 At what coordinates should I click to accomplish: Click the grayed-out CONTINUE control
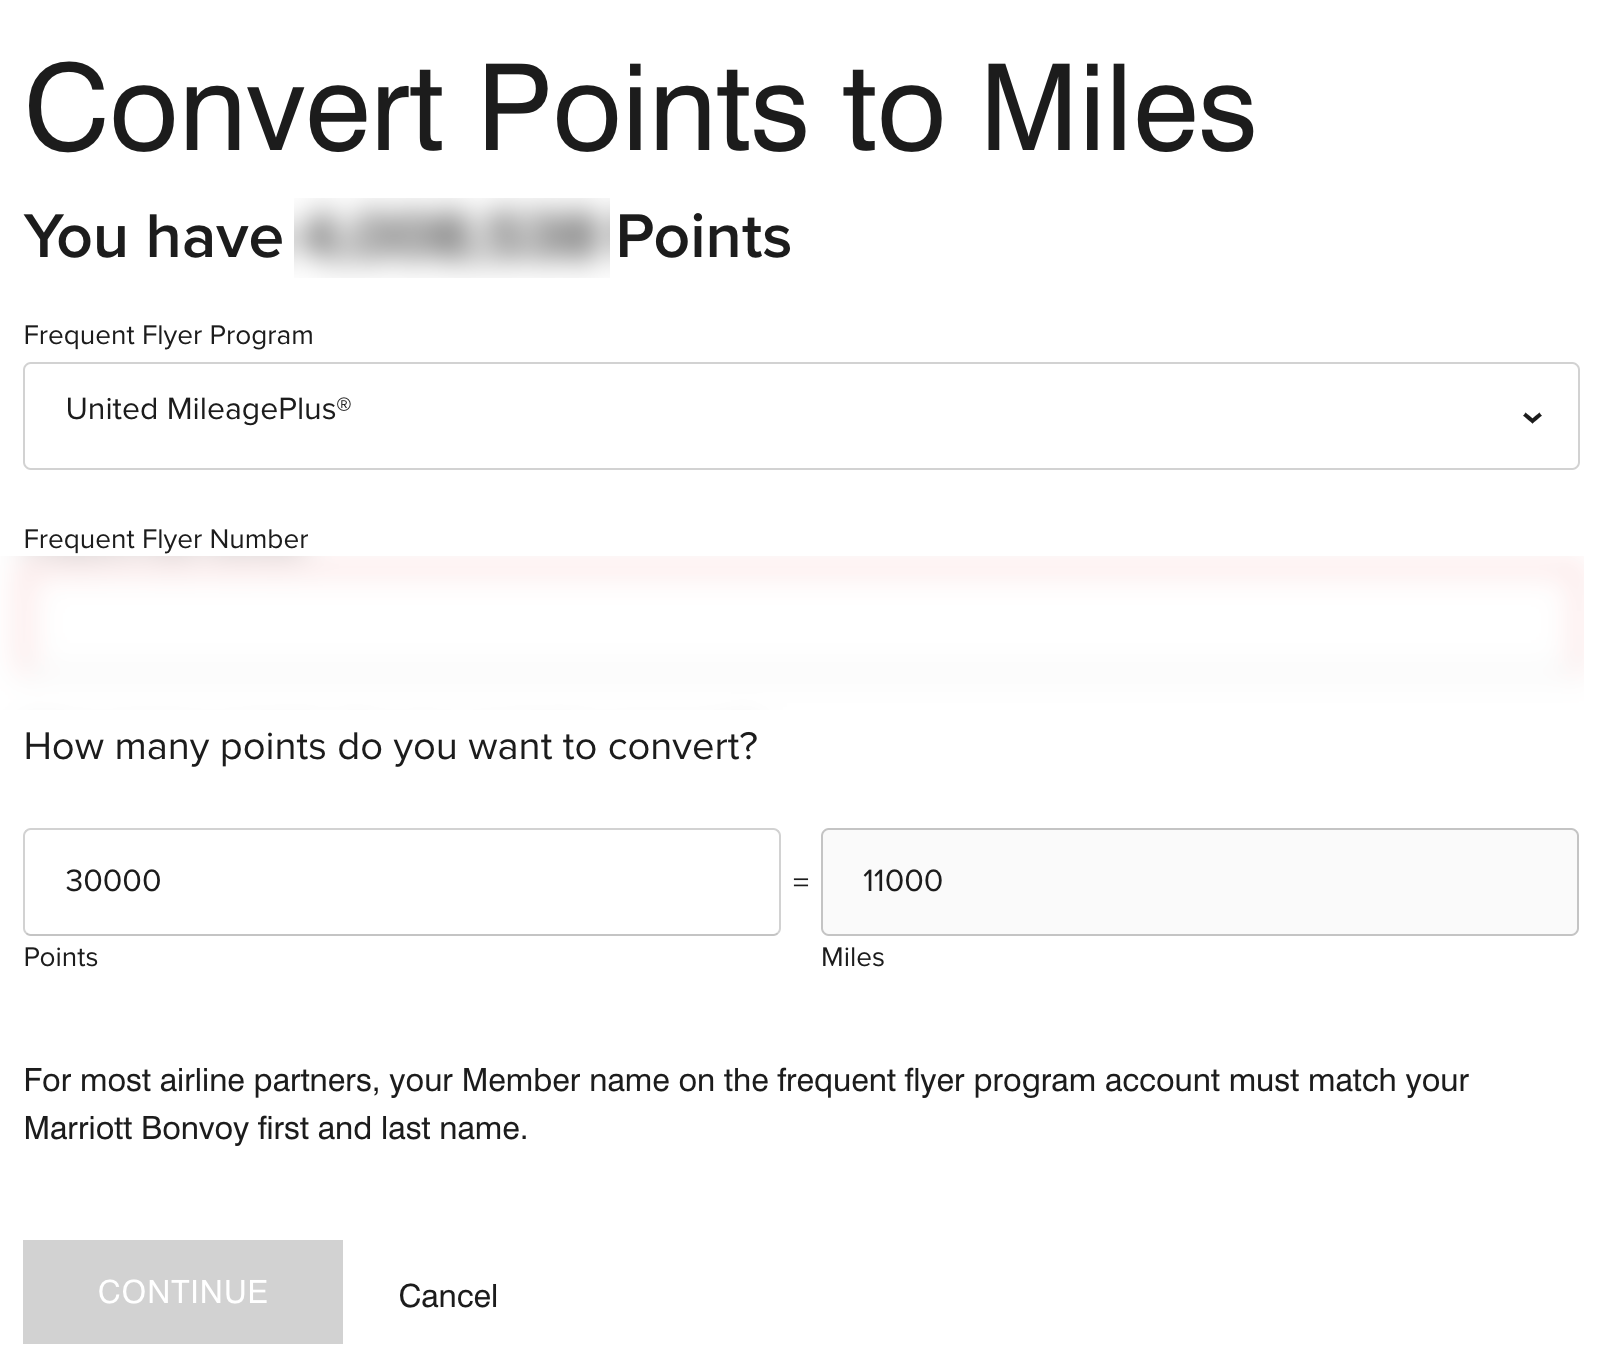pyautogui.click(x=182, y=1291)
